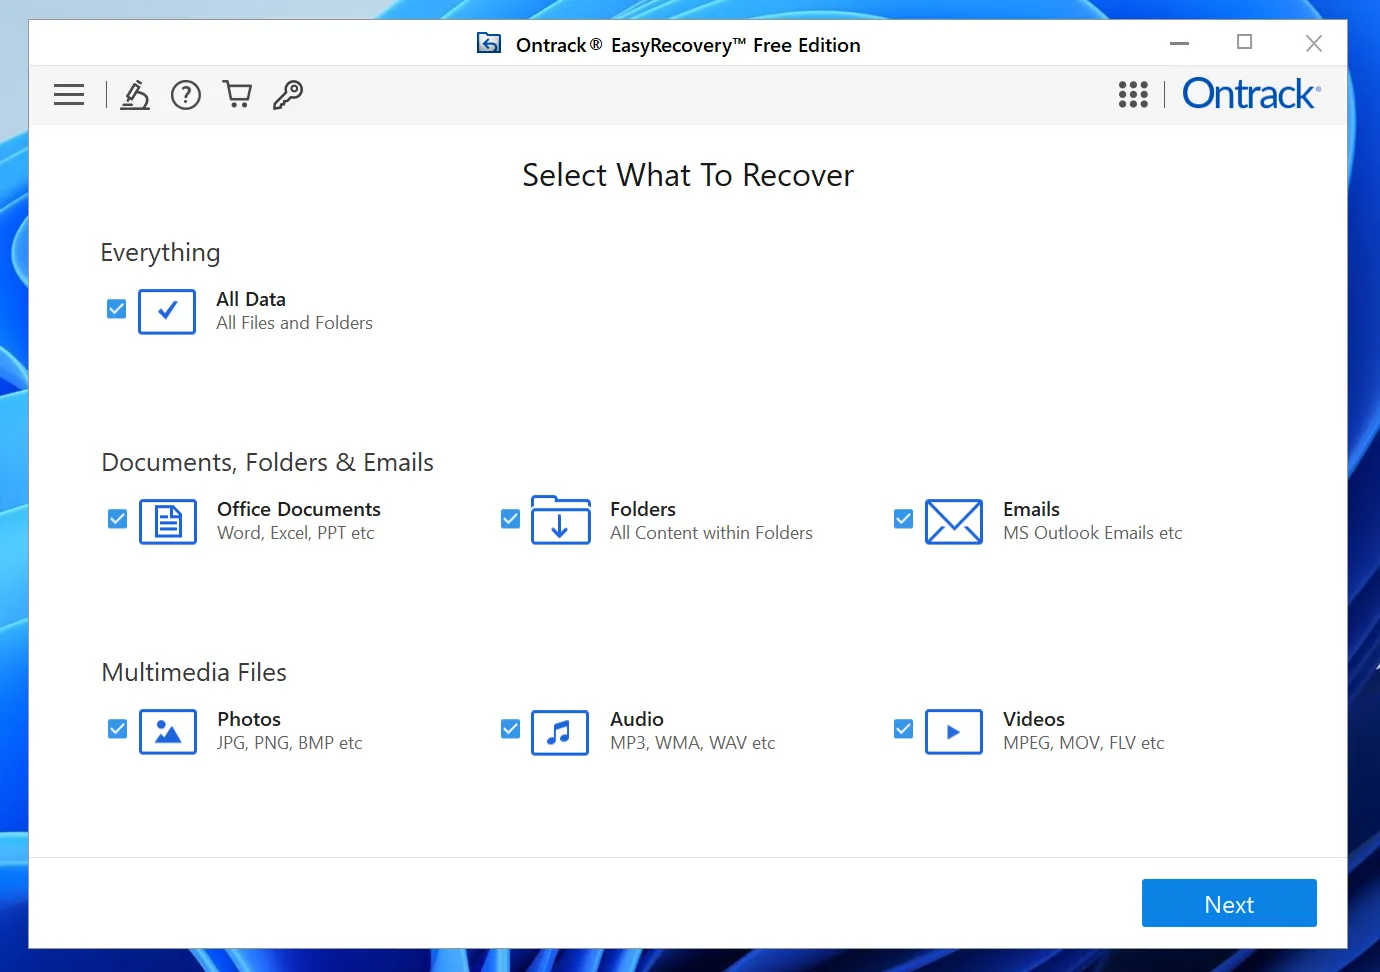This screenshot has width=1380, height=972.
Task: Click the "Folders" label text
Action: [x=643, y=509]
